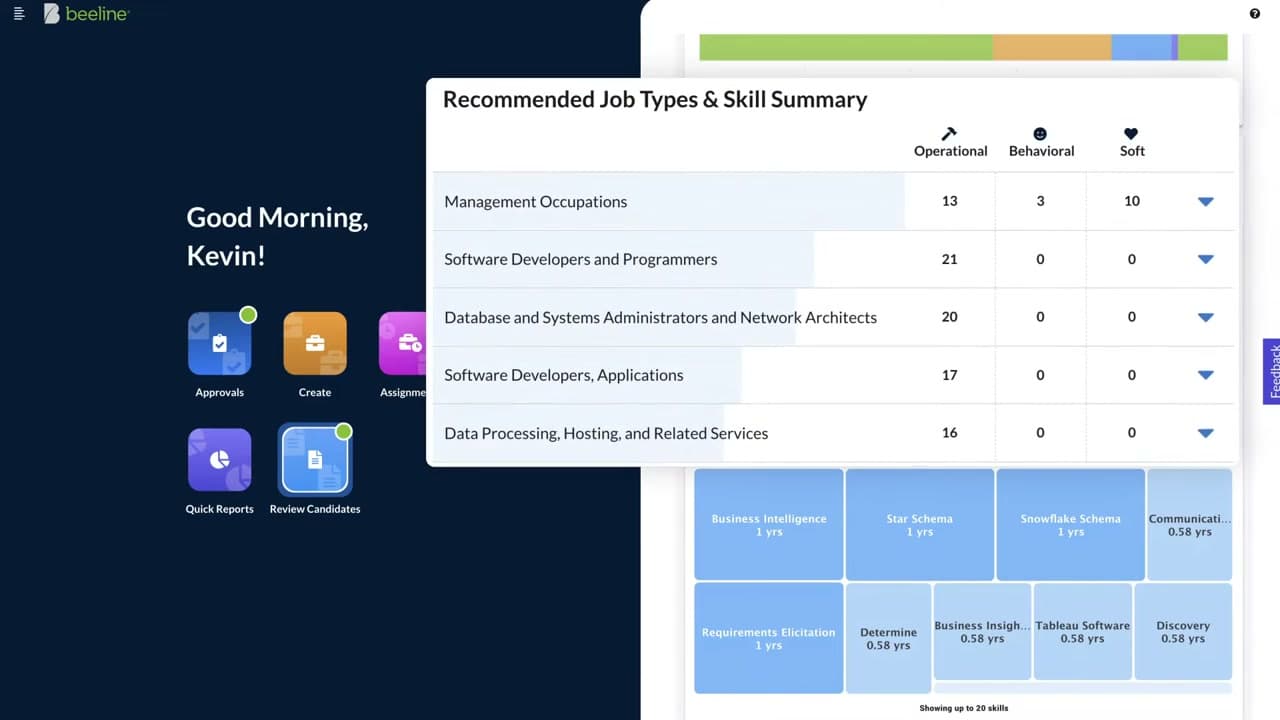
Task: Open the Approvals tile
Action: point(220,343)
